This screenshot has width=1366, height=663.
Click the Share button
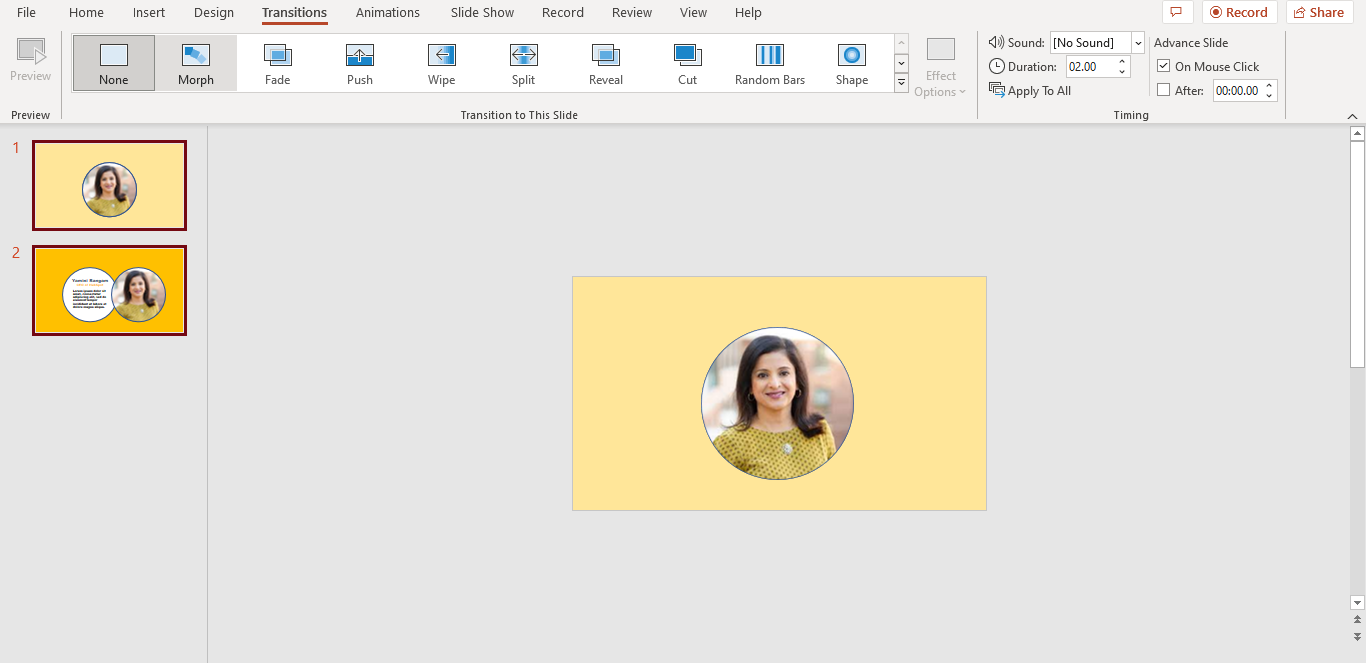1318,12
